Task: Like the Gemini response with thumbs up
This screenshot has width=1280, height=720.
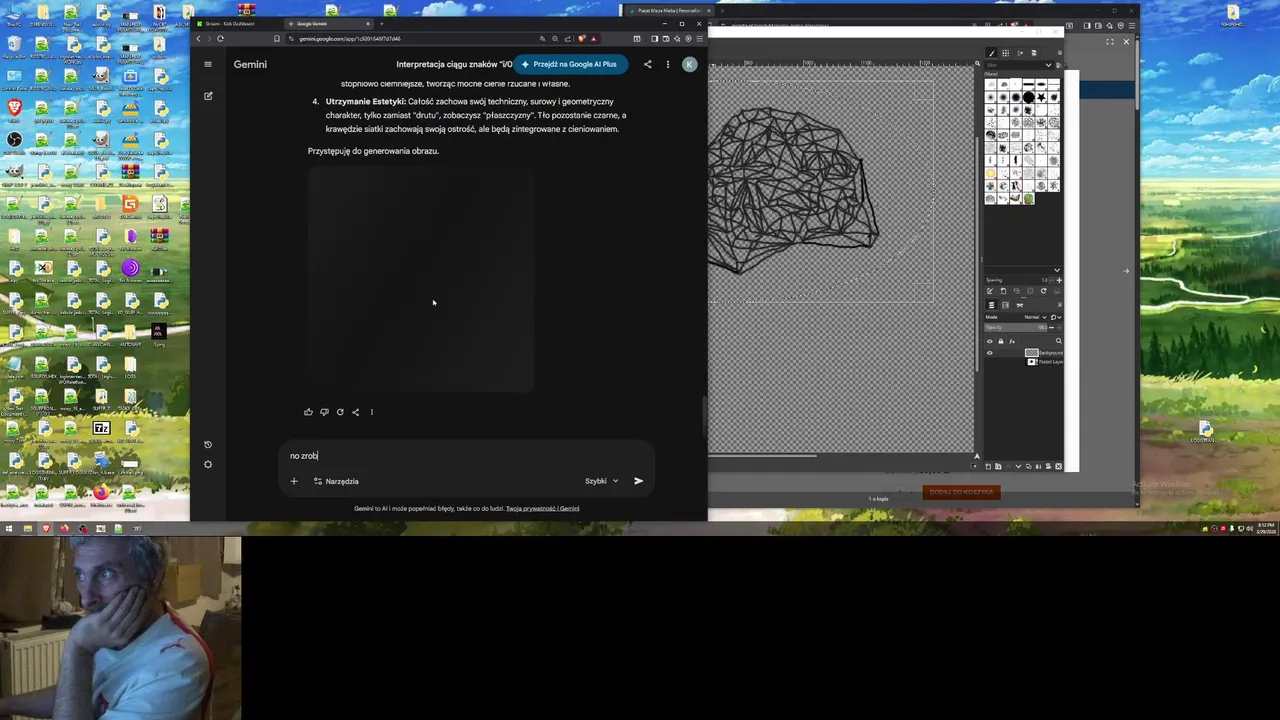Action: (x=308, y=412)
